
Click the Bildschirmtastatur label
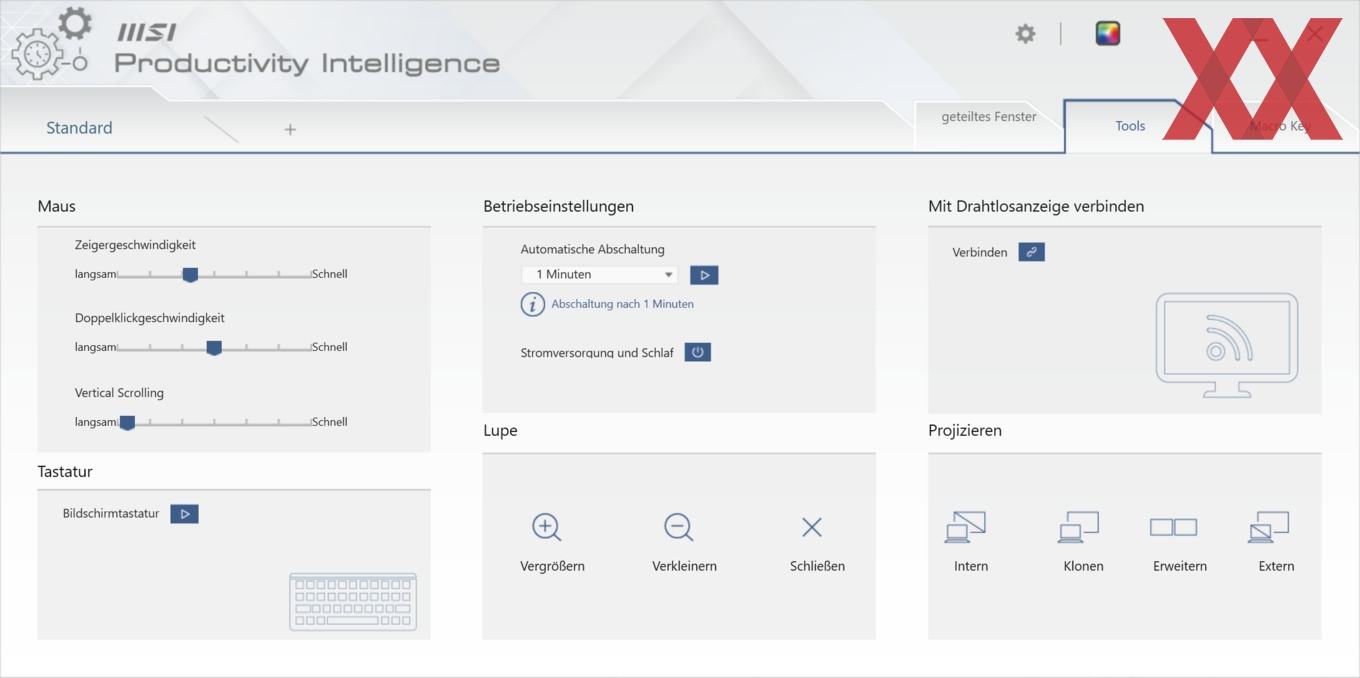click(111, 514)
